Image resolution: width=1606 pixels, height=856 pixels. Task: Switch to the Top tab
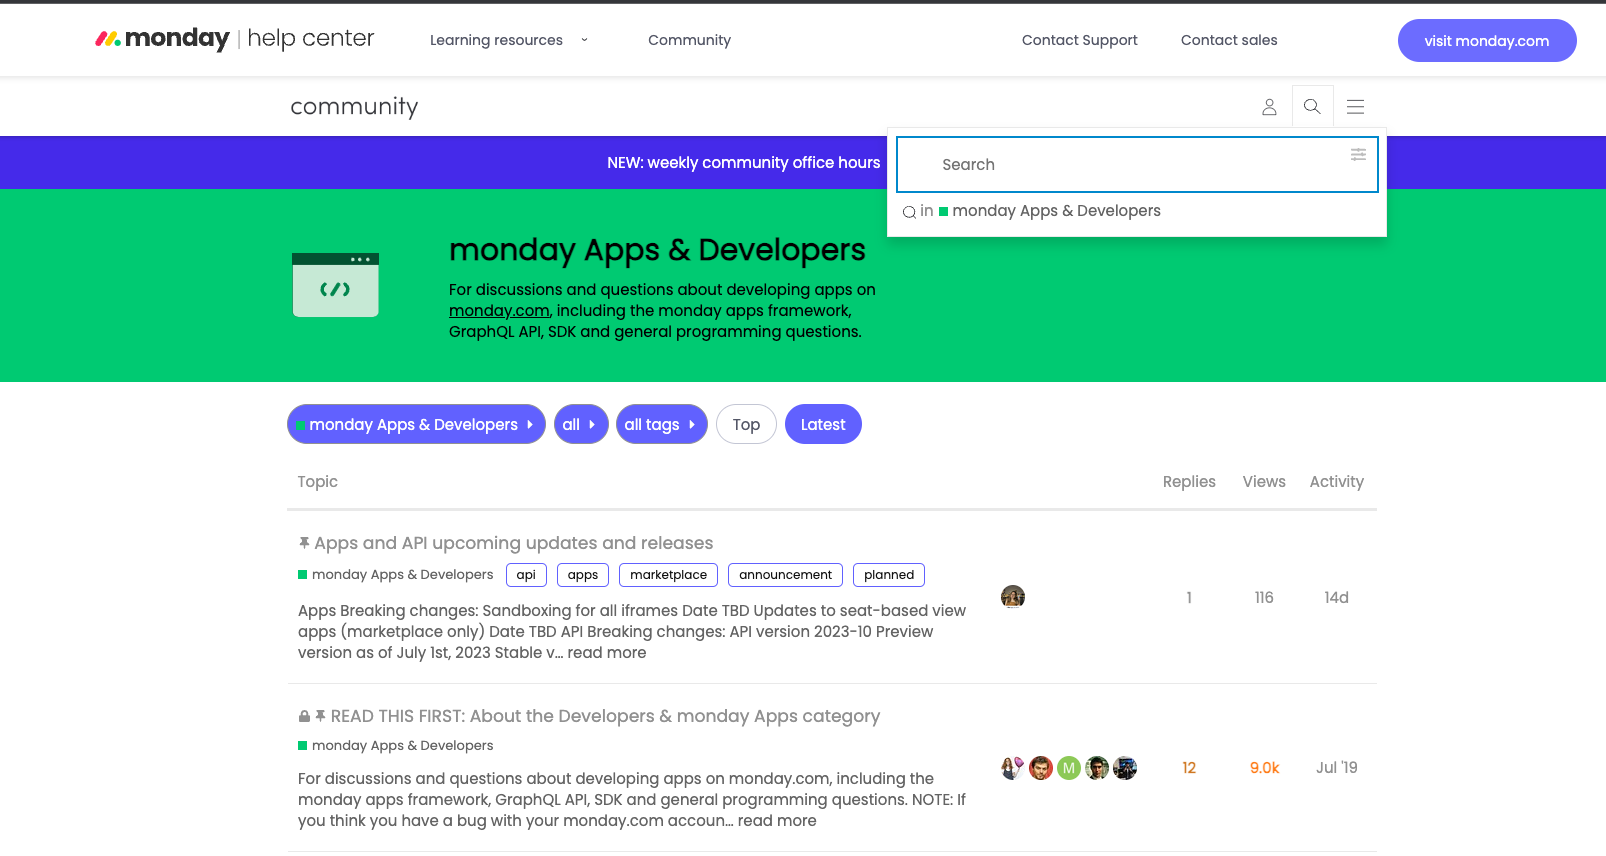point(746,424)
